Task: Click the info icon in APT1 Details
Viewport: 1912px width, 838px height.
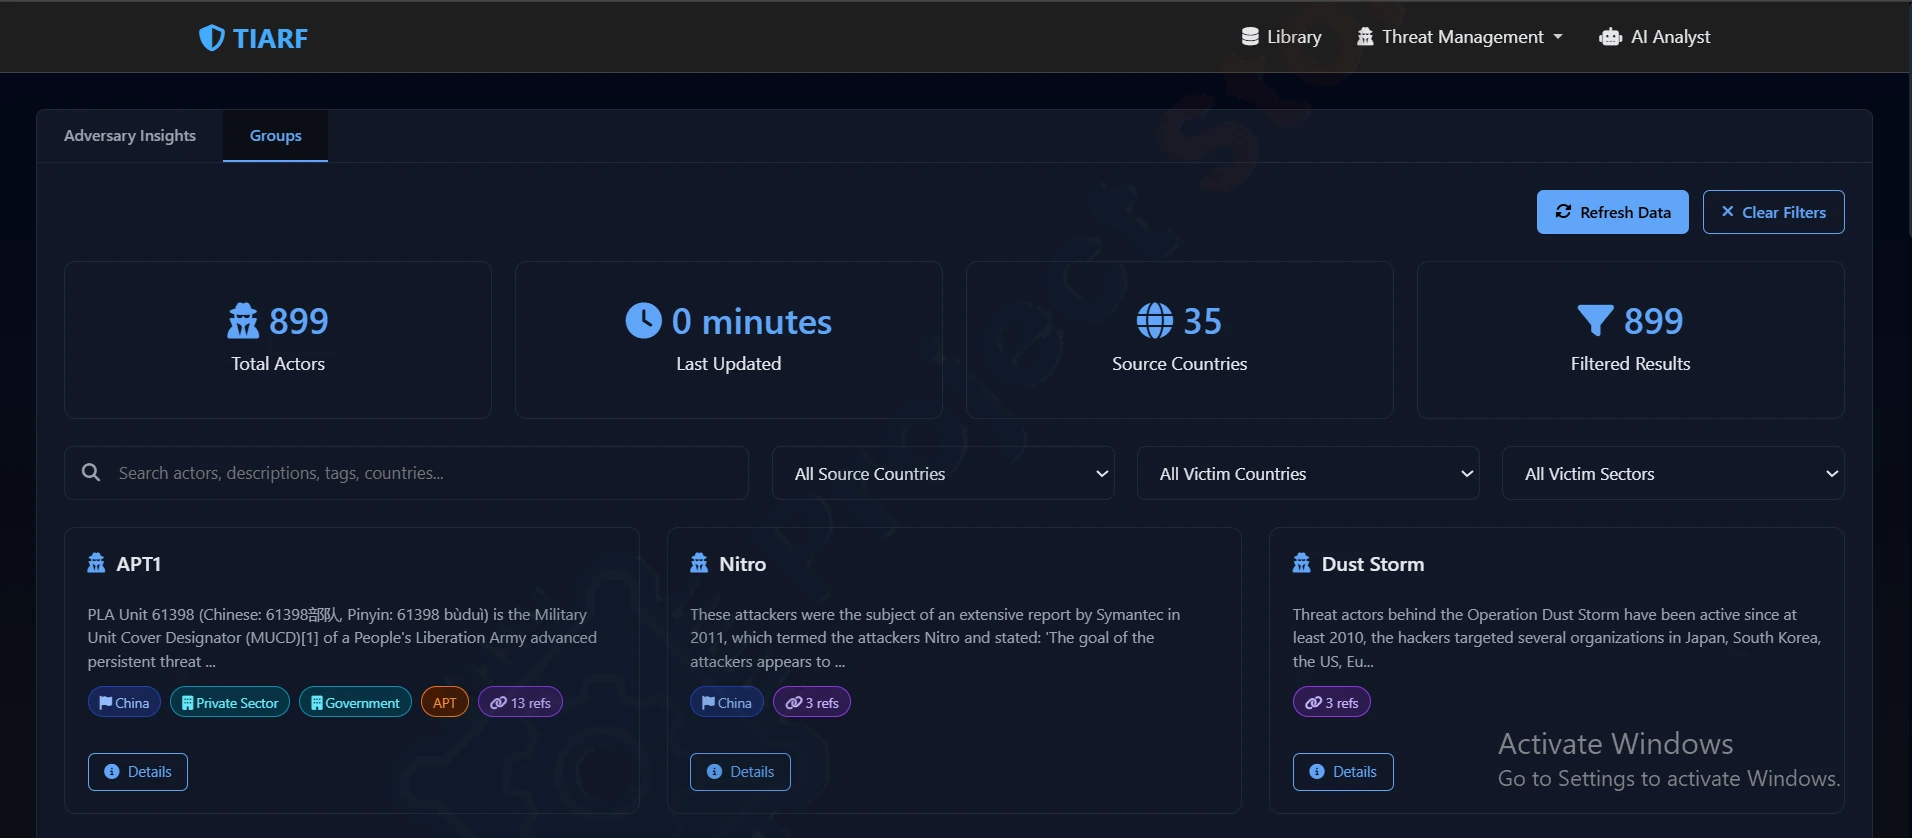Action: point(112,772)
